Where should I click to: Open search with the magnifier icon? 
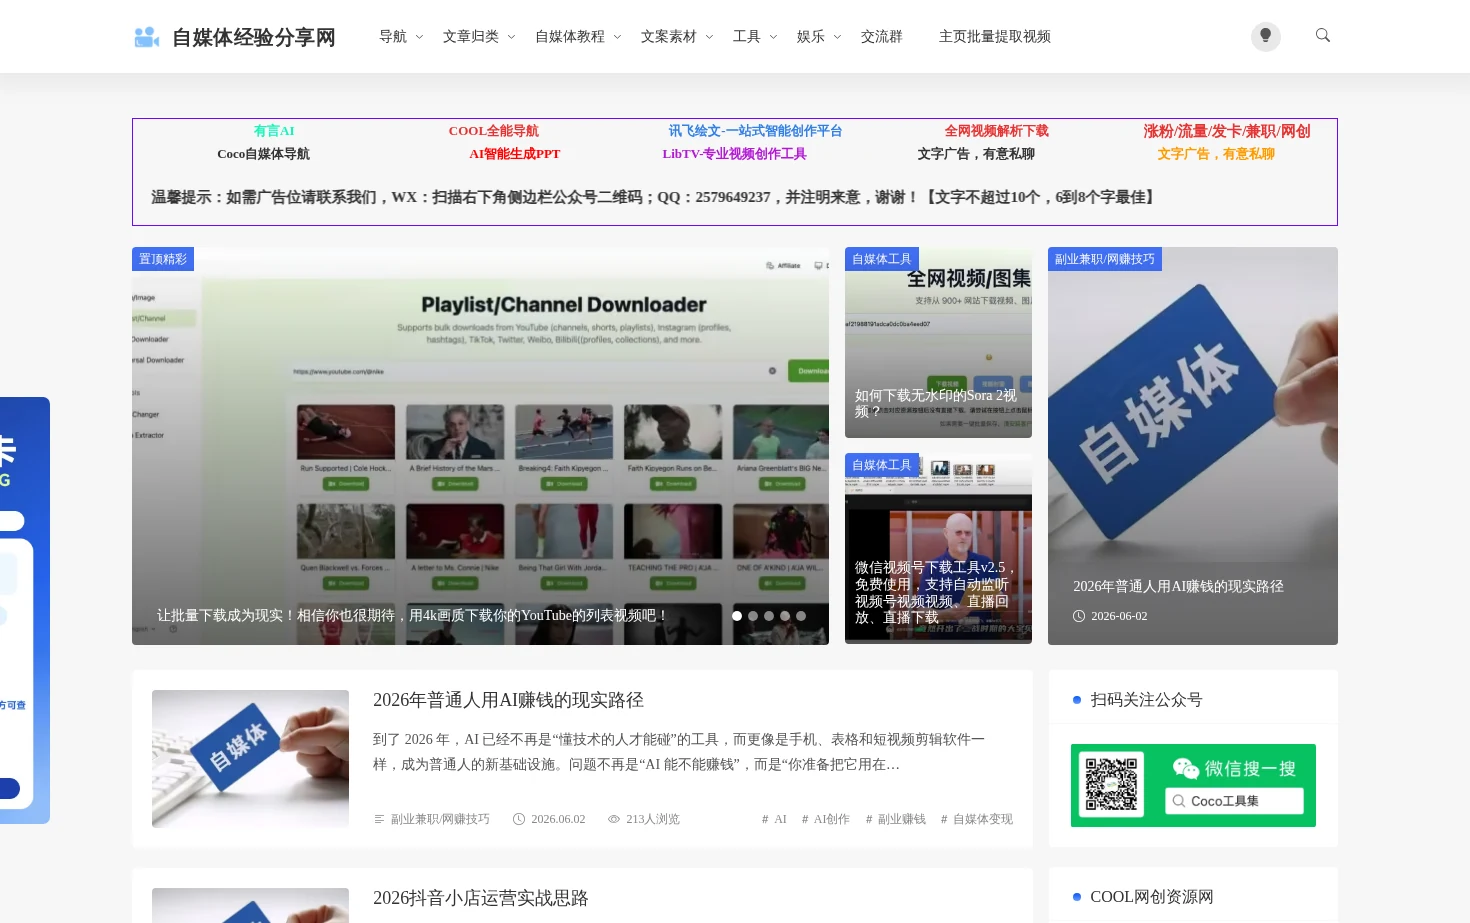[1323, 35]
